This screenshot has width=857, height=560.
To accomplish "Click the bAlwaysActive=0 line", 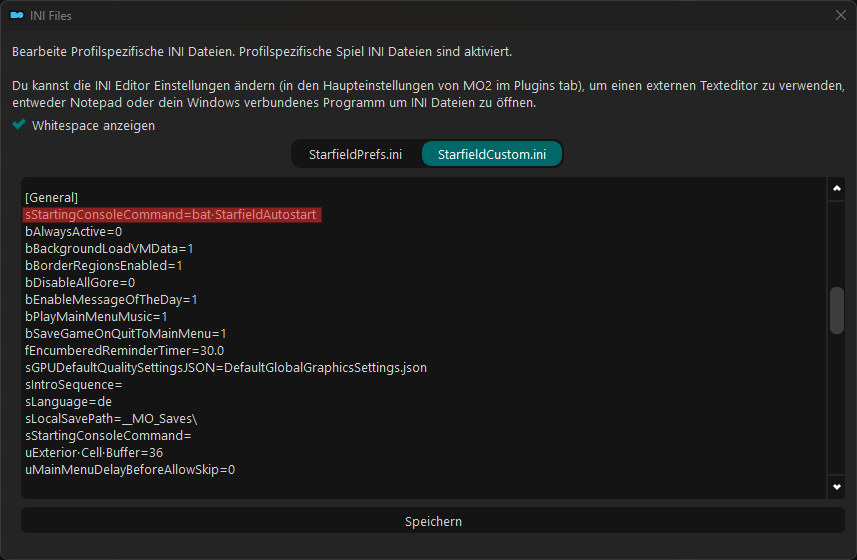I will click(x=73, y=232).
